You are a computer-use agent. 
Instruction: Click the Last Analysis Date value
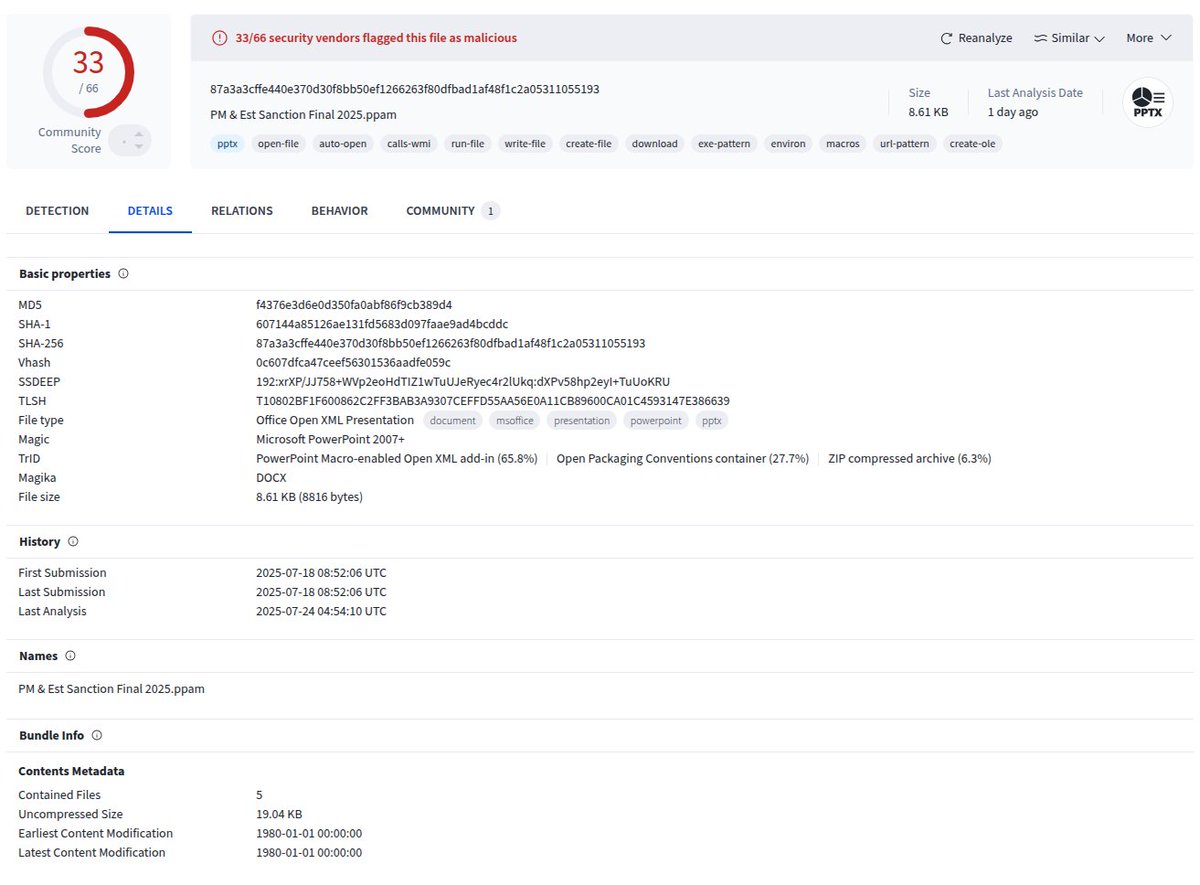tap(1013, 112)
